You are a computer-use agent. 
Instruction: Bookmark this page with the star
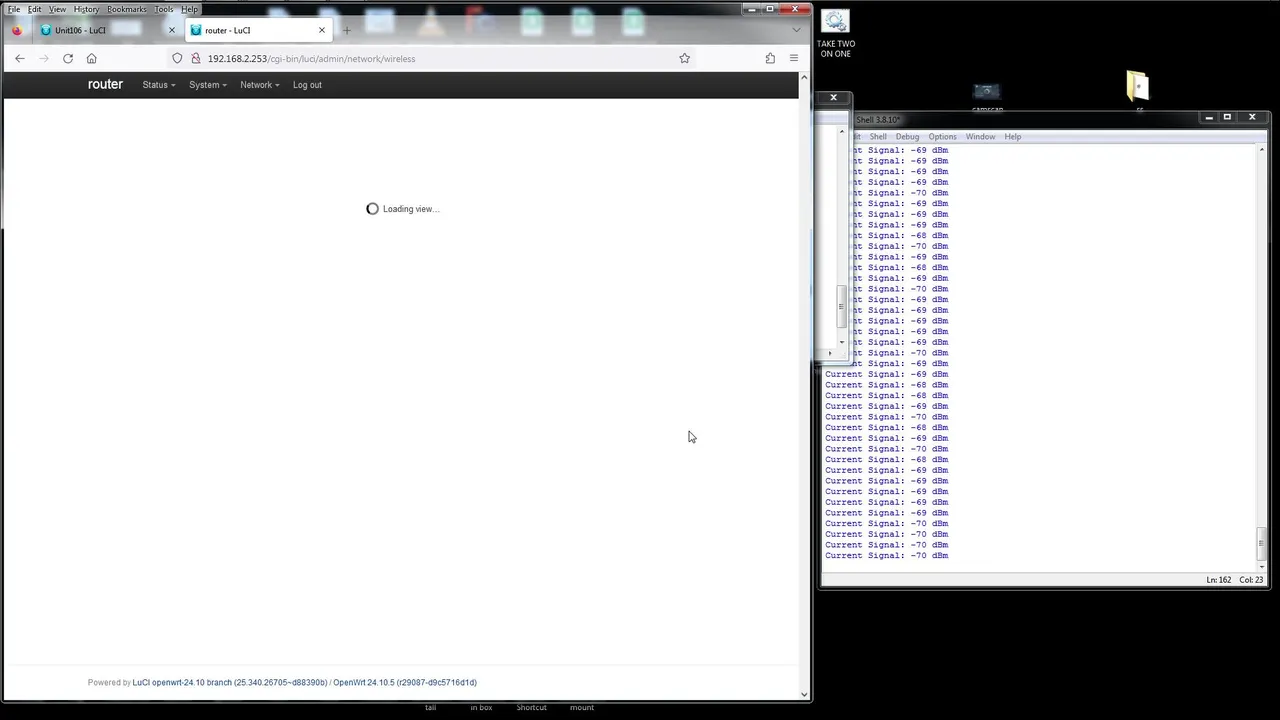pos(685,58)
